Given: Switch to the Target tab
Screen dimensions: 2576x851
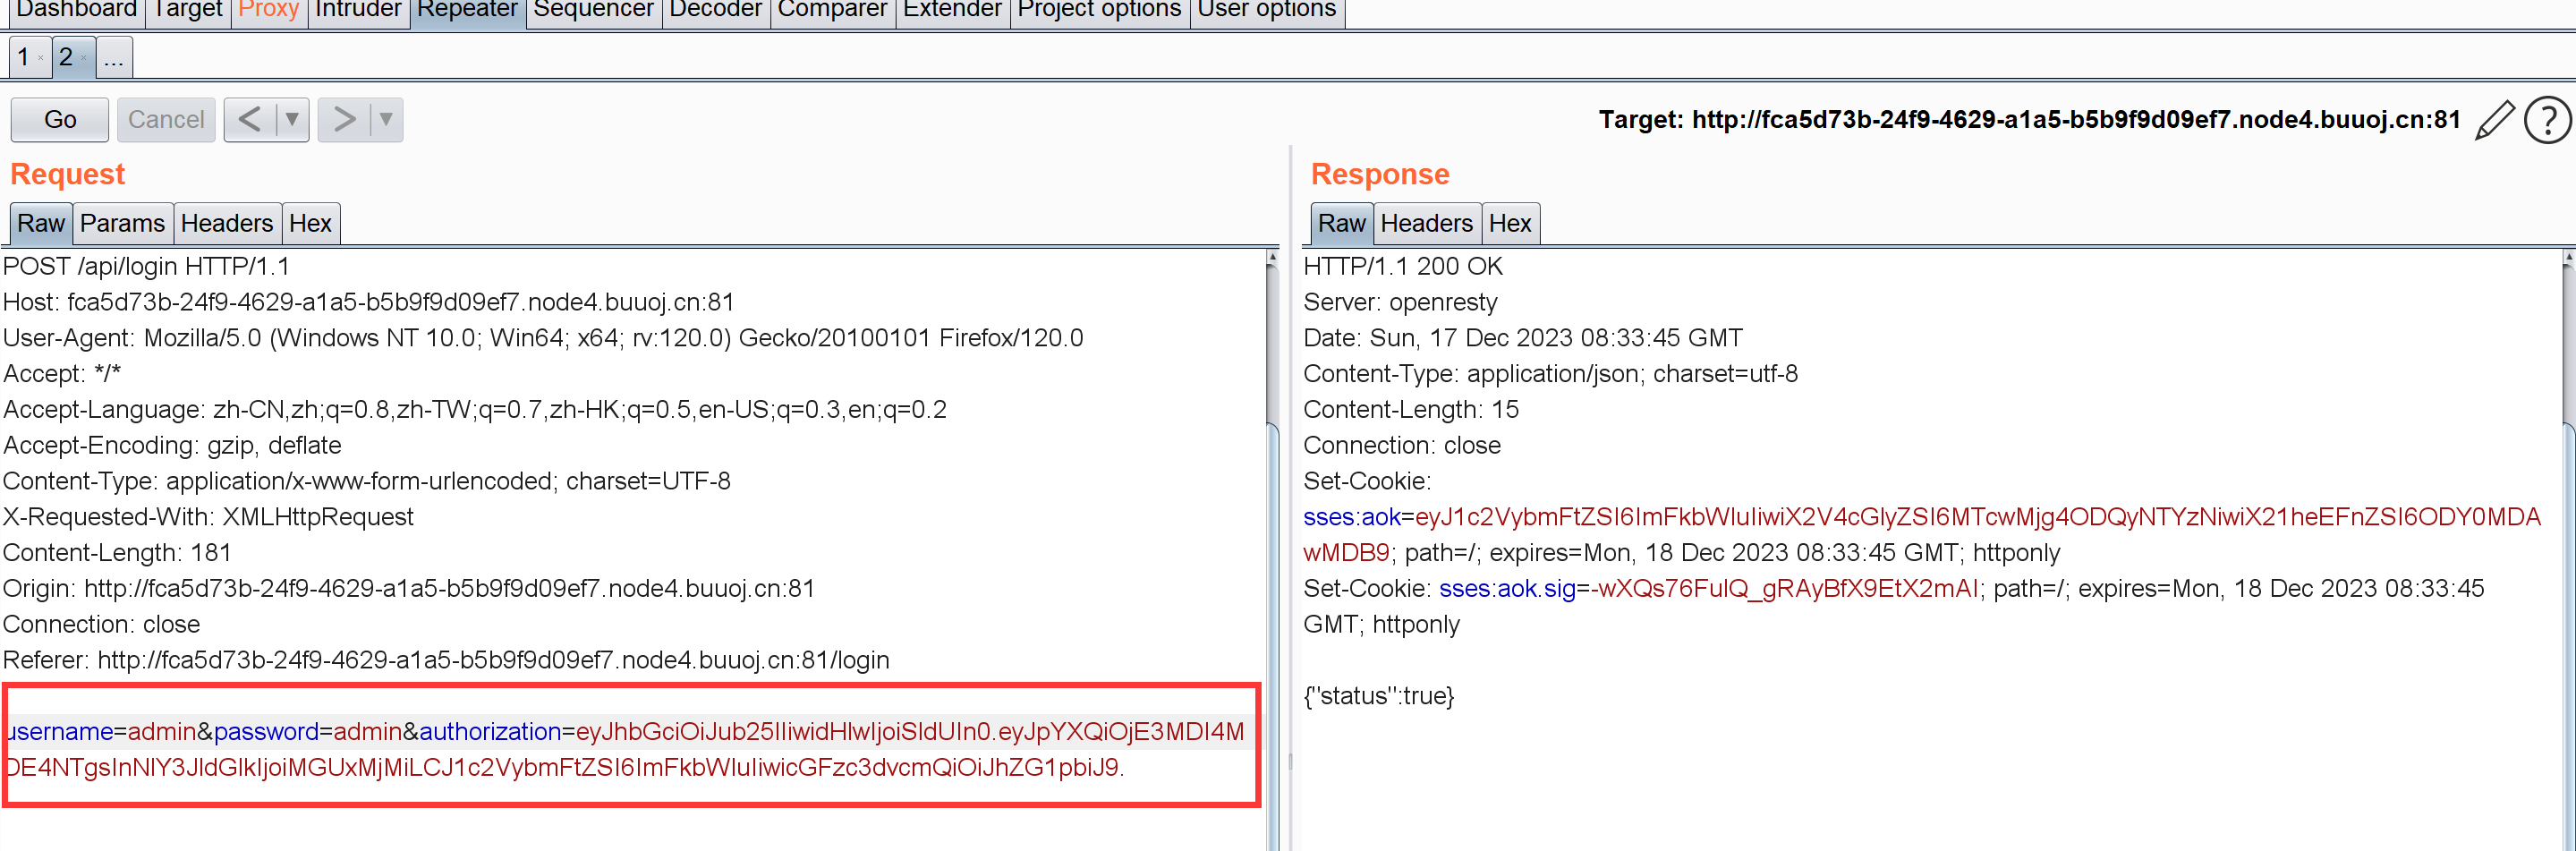Looking at the screenshot, I should 188,10.
